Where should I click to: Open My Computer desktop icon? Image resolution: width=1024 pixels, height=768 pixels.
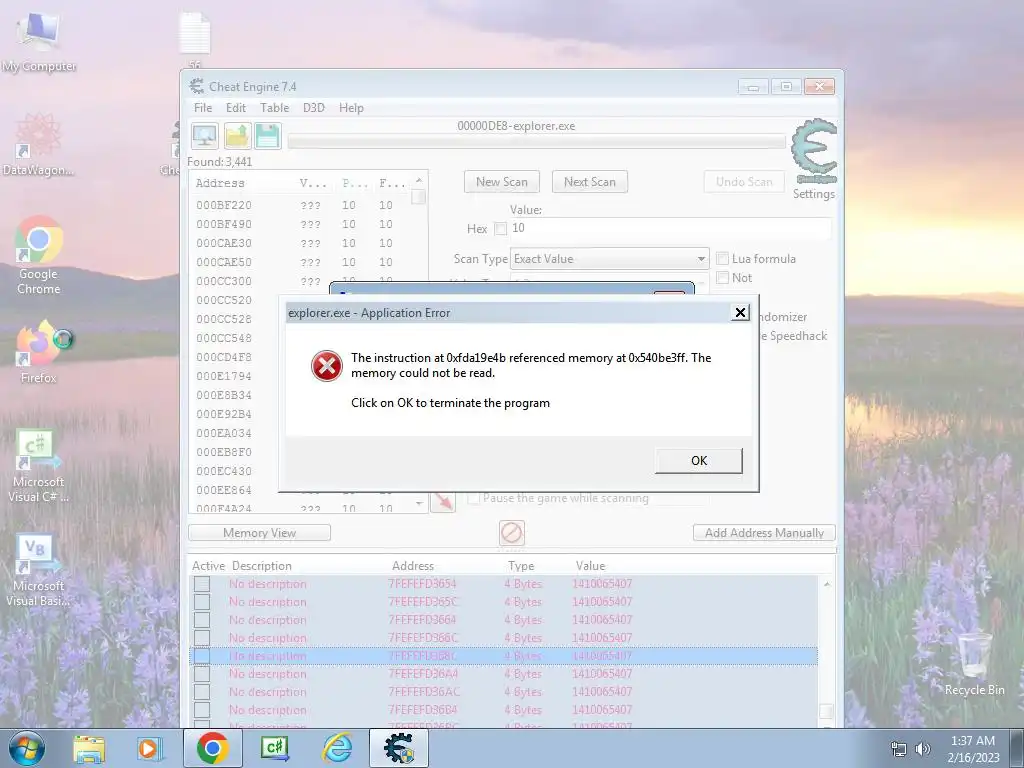[39, 40]
